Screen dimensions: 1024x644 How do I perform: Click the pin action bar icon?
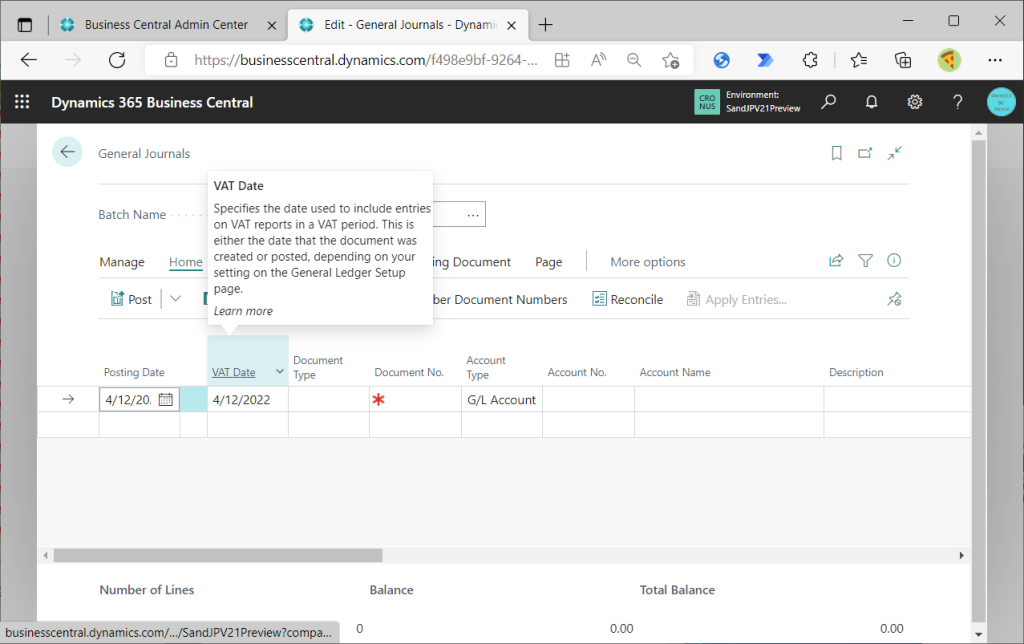[x=894, y=299]
